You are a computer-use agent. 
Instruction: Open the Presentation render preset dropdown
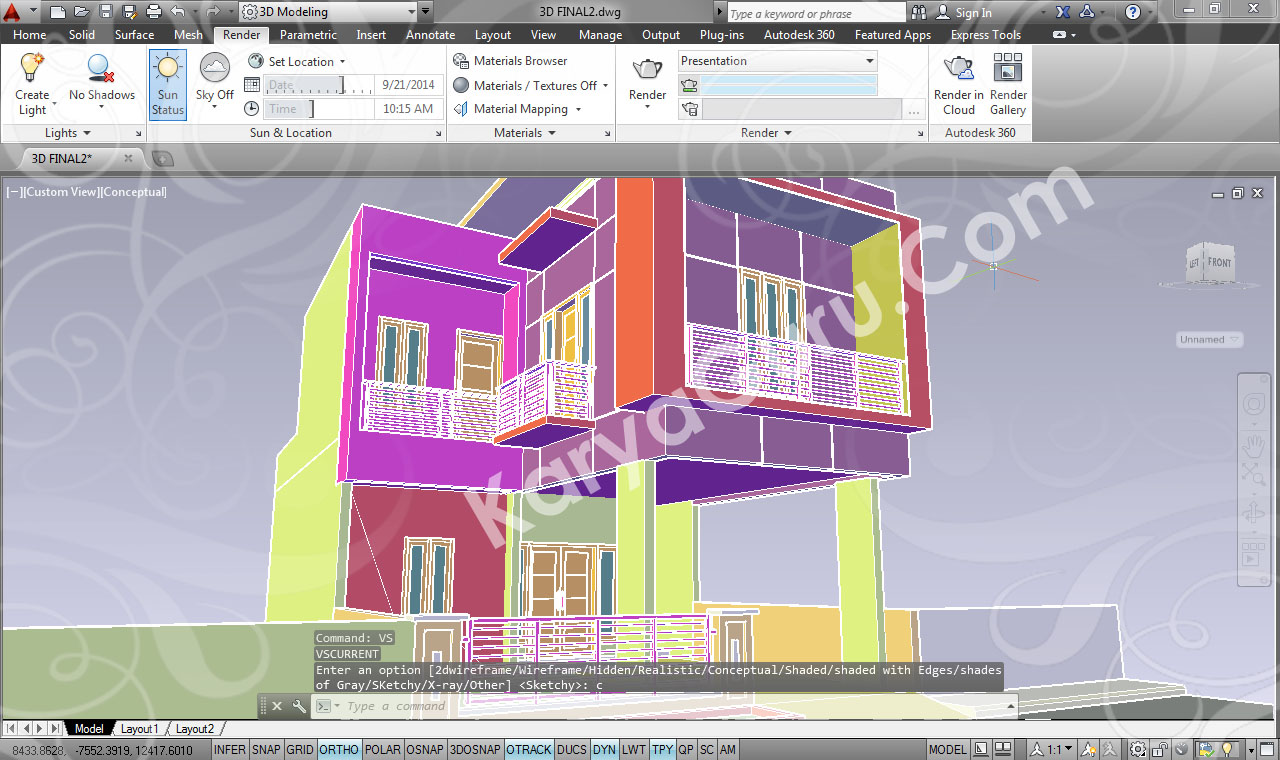click(777, 61)
